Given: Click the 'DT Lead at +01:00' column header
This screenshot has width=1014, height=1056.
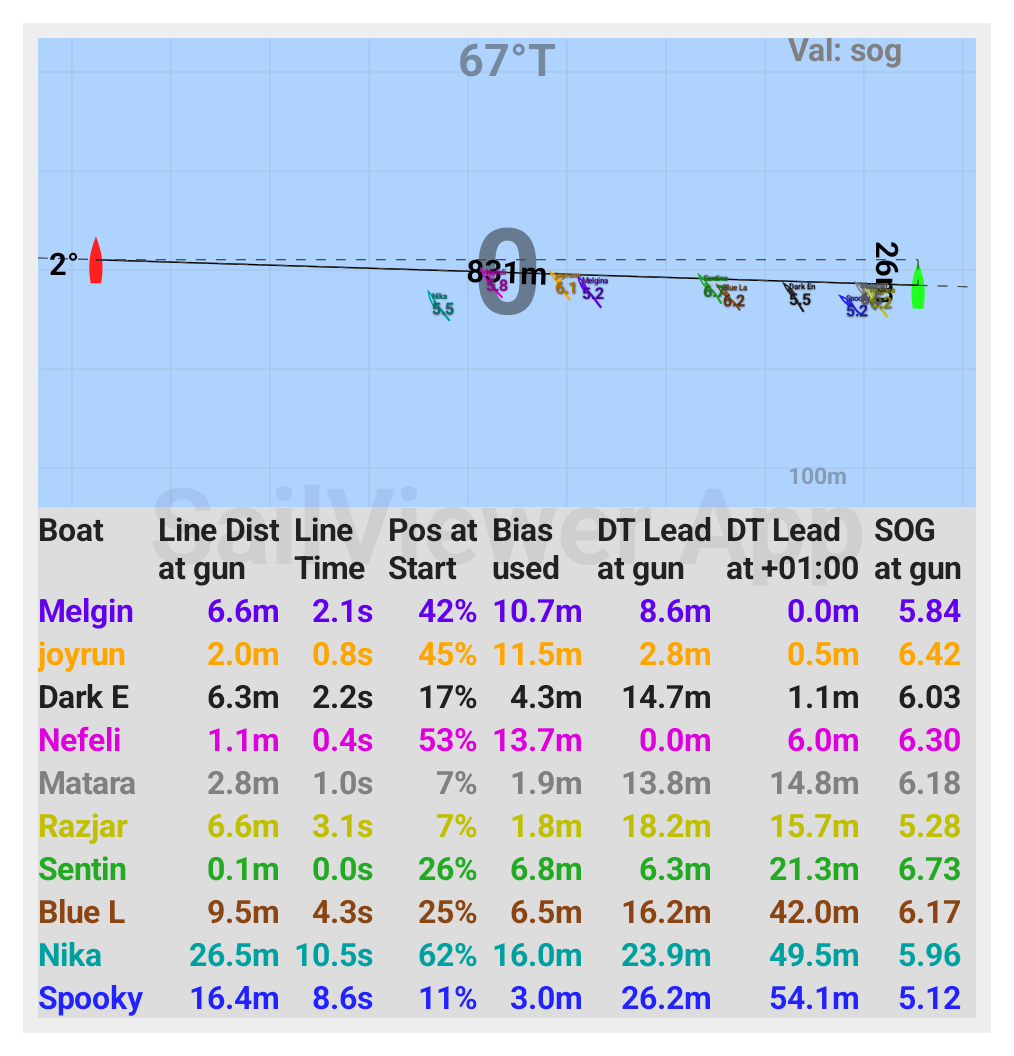Looking at the screenshot, I should coord(792,549).
